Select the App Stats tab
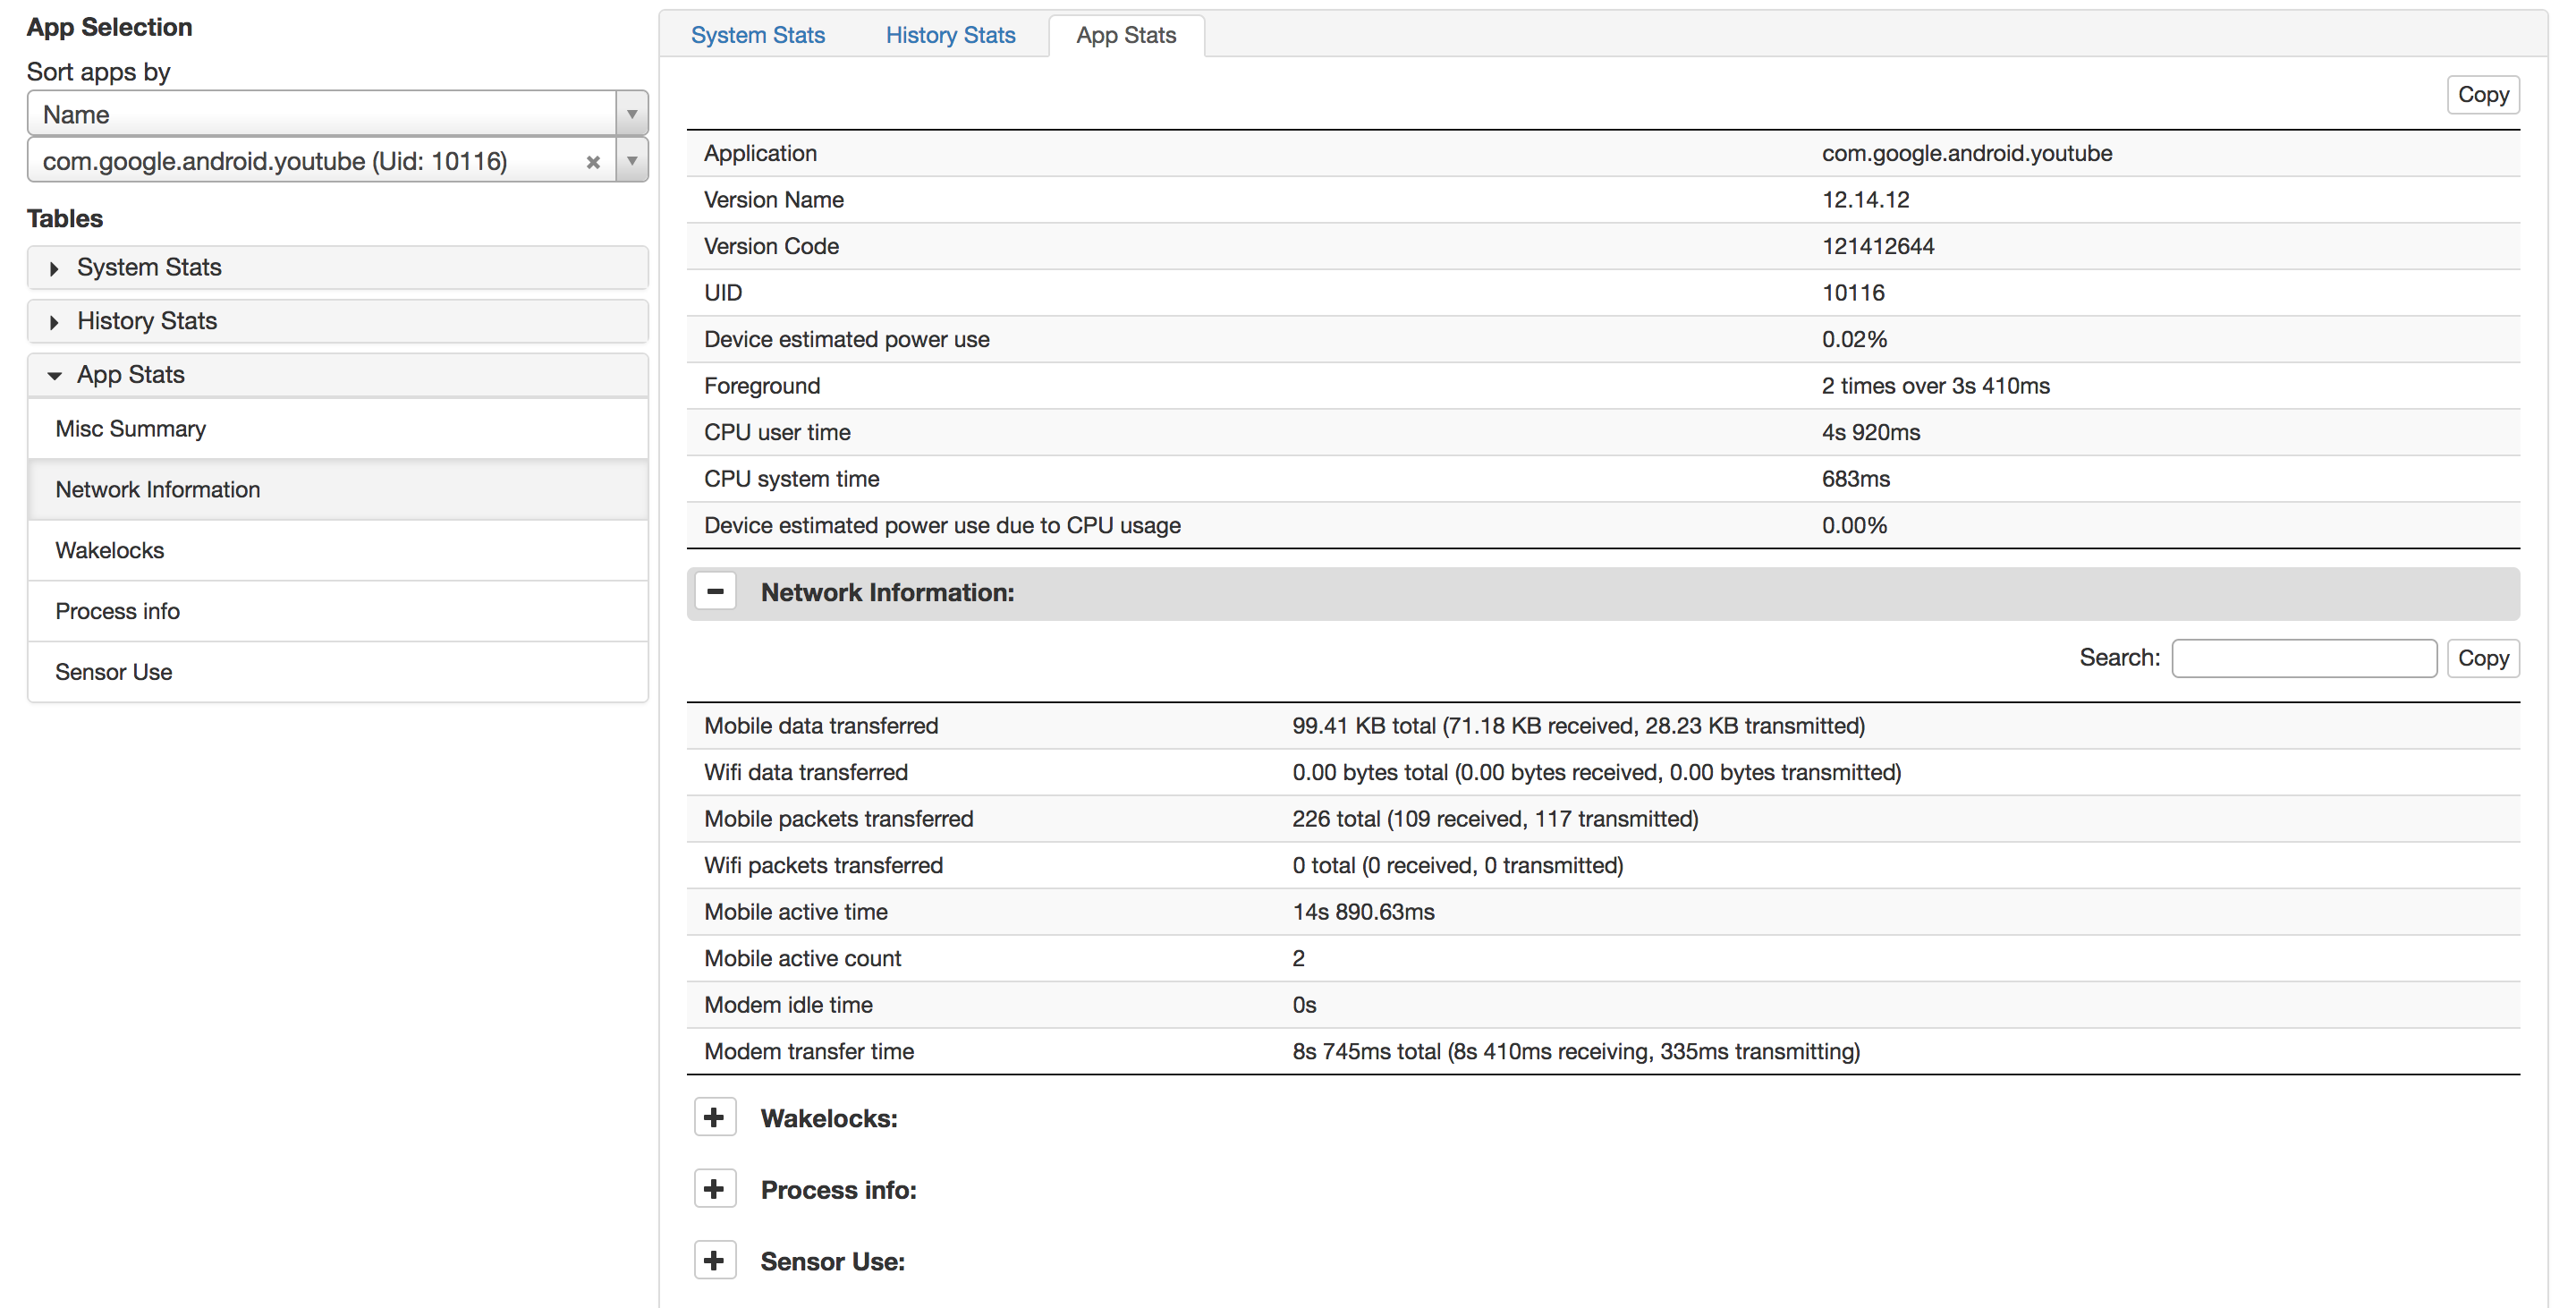 [x=1125, y=35]
